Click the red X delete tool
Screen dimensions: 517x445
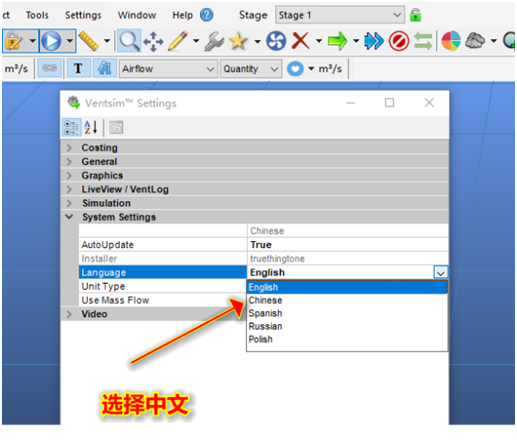coord(300,41)
